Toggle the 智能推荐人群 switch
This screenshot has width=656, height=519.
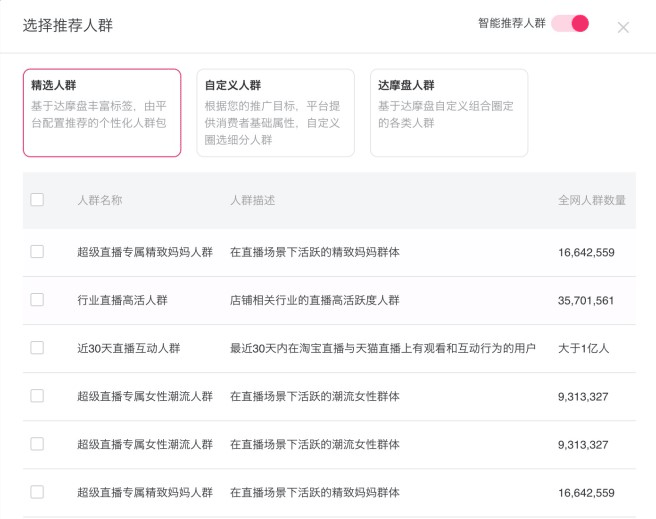(x=570, y=23)
